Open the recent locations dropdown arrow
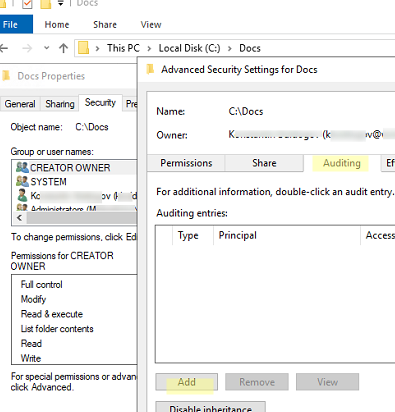This screenshot has height=412, width=395. (46, 48)
